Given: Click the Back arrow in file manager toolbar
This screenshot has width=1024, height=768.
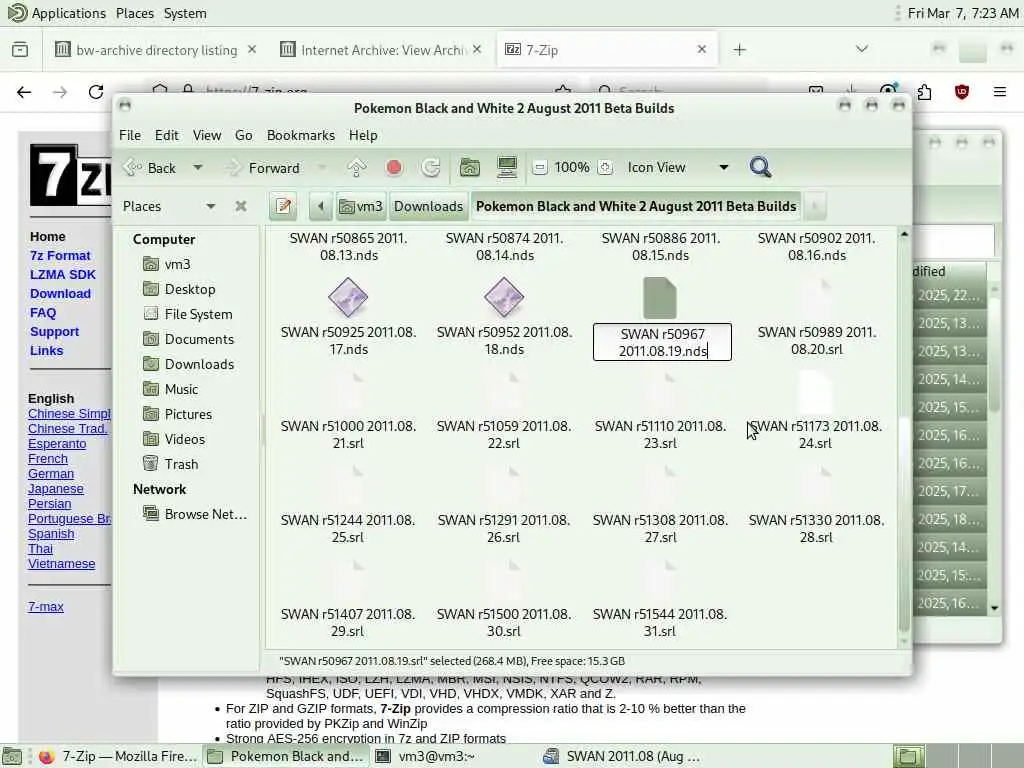Looking at the screenshot, I should tap(150, 168).
